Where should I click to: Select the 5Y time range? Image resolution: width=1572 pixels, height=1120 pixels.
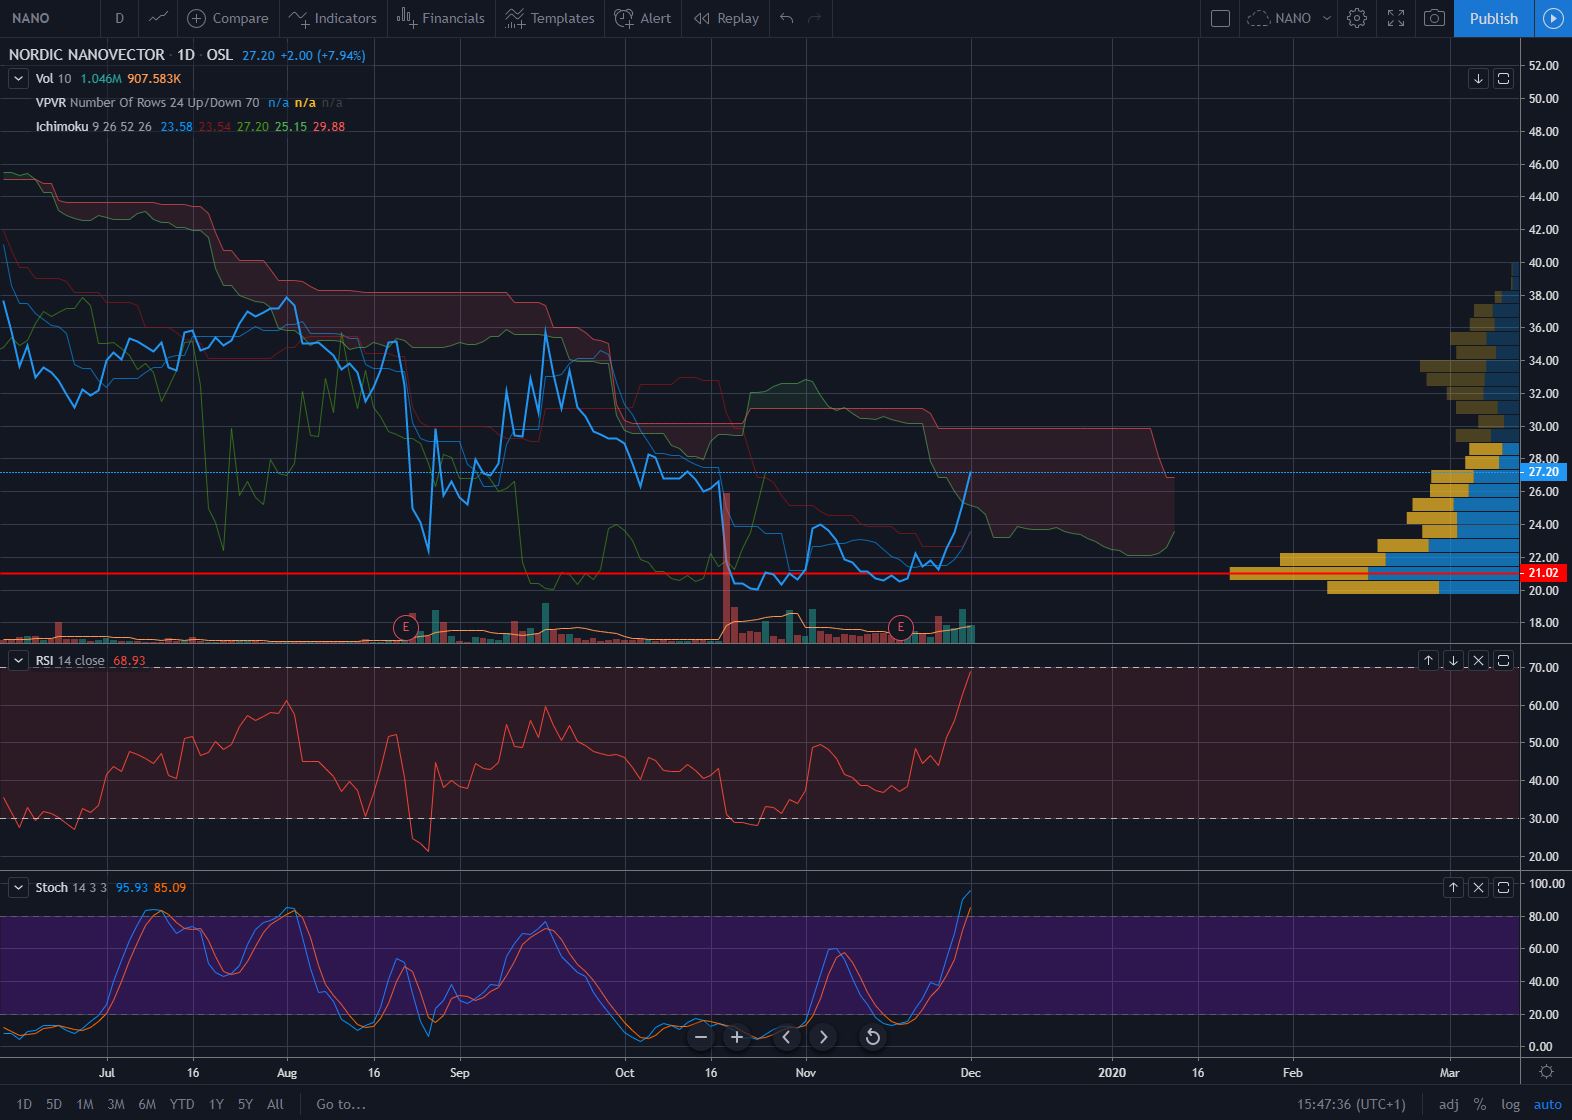[245, 1104]
